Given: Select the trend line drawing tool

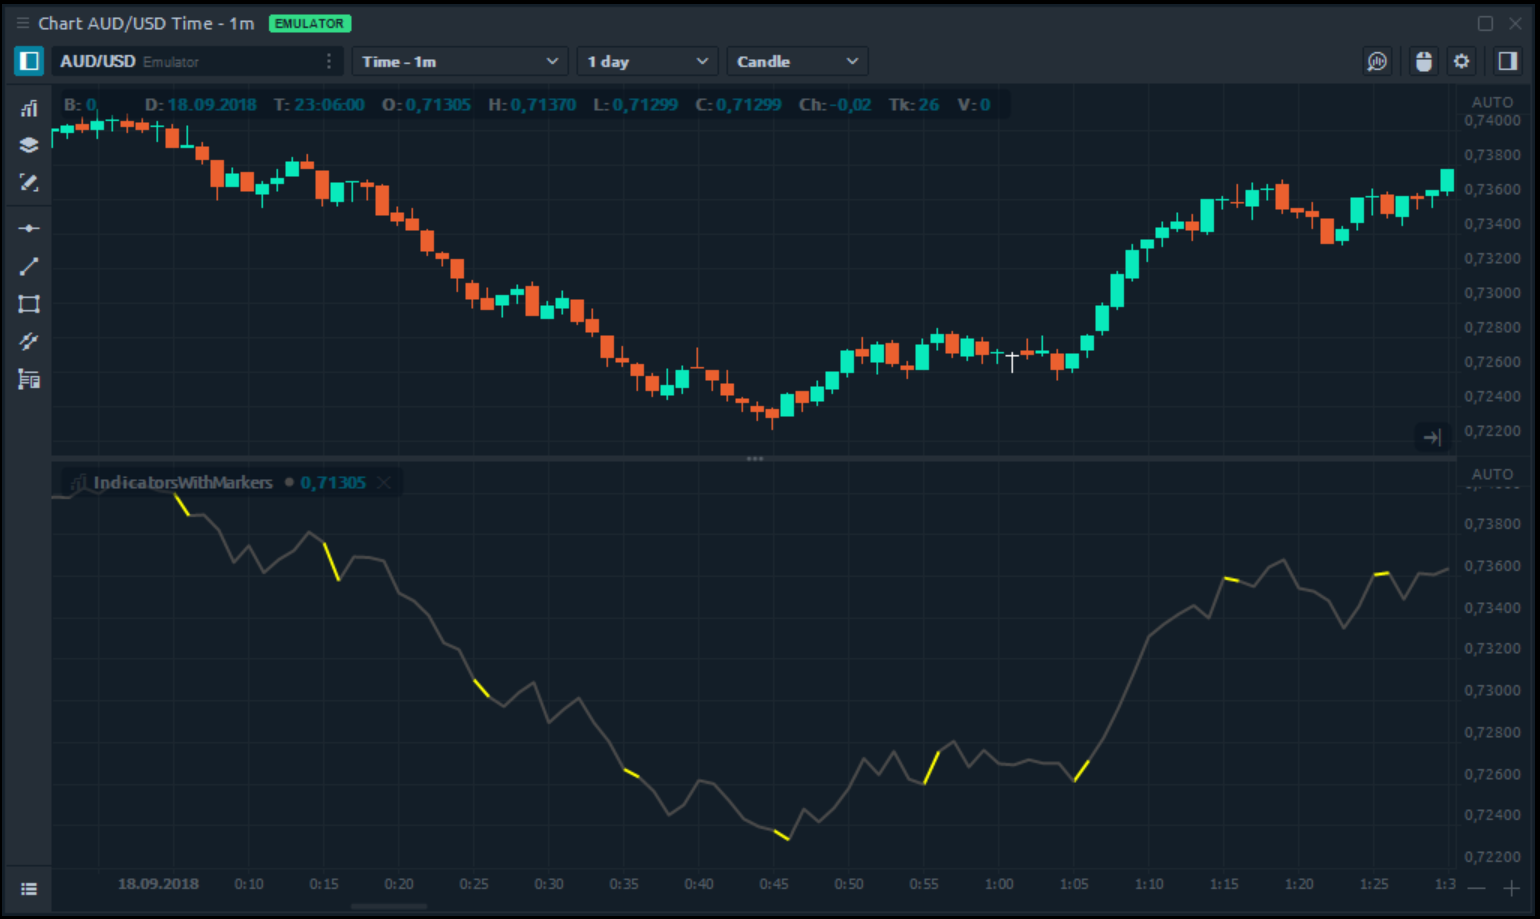Looking at the screenshot, I should tap(29, 266).
